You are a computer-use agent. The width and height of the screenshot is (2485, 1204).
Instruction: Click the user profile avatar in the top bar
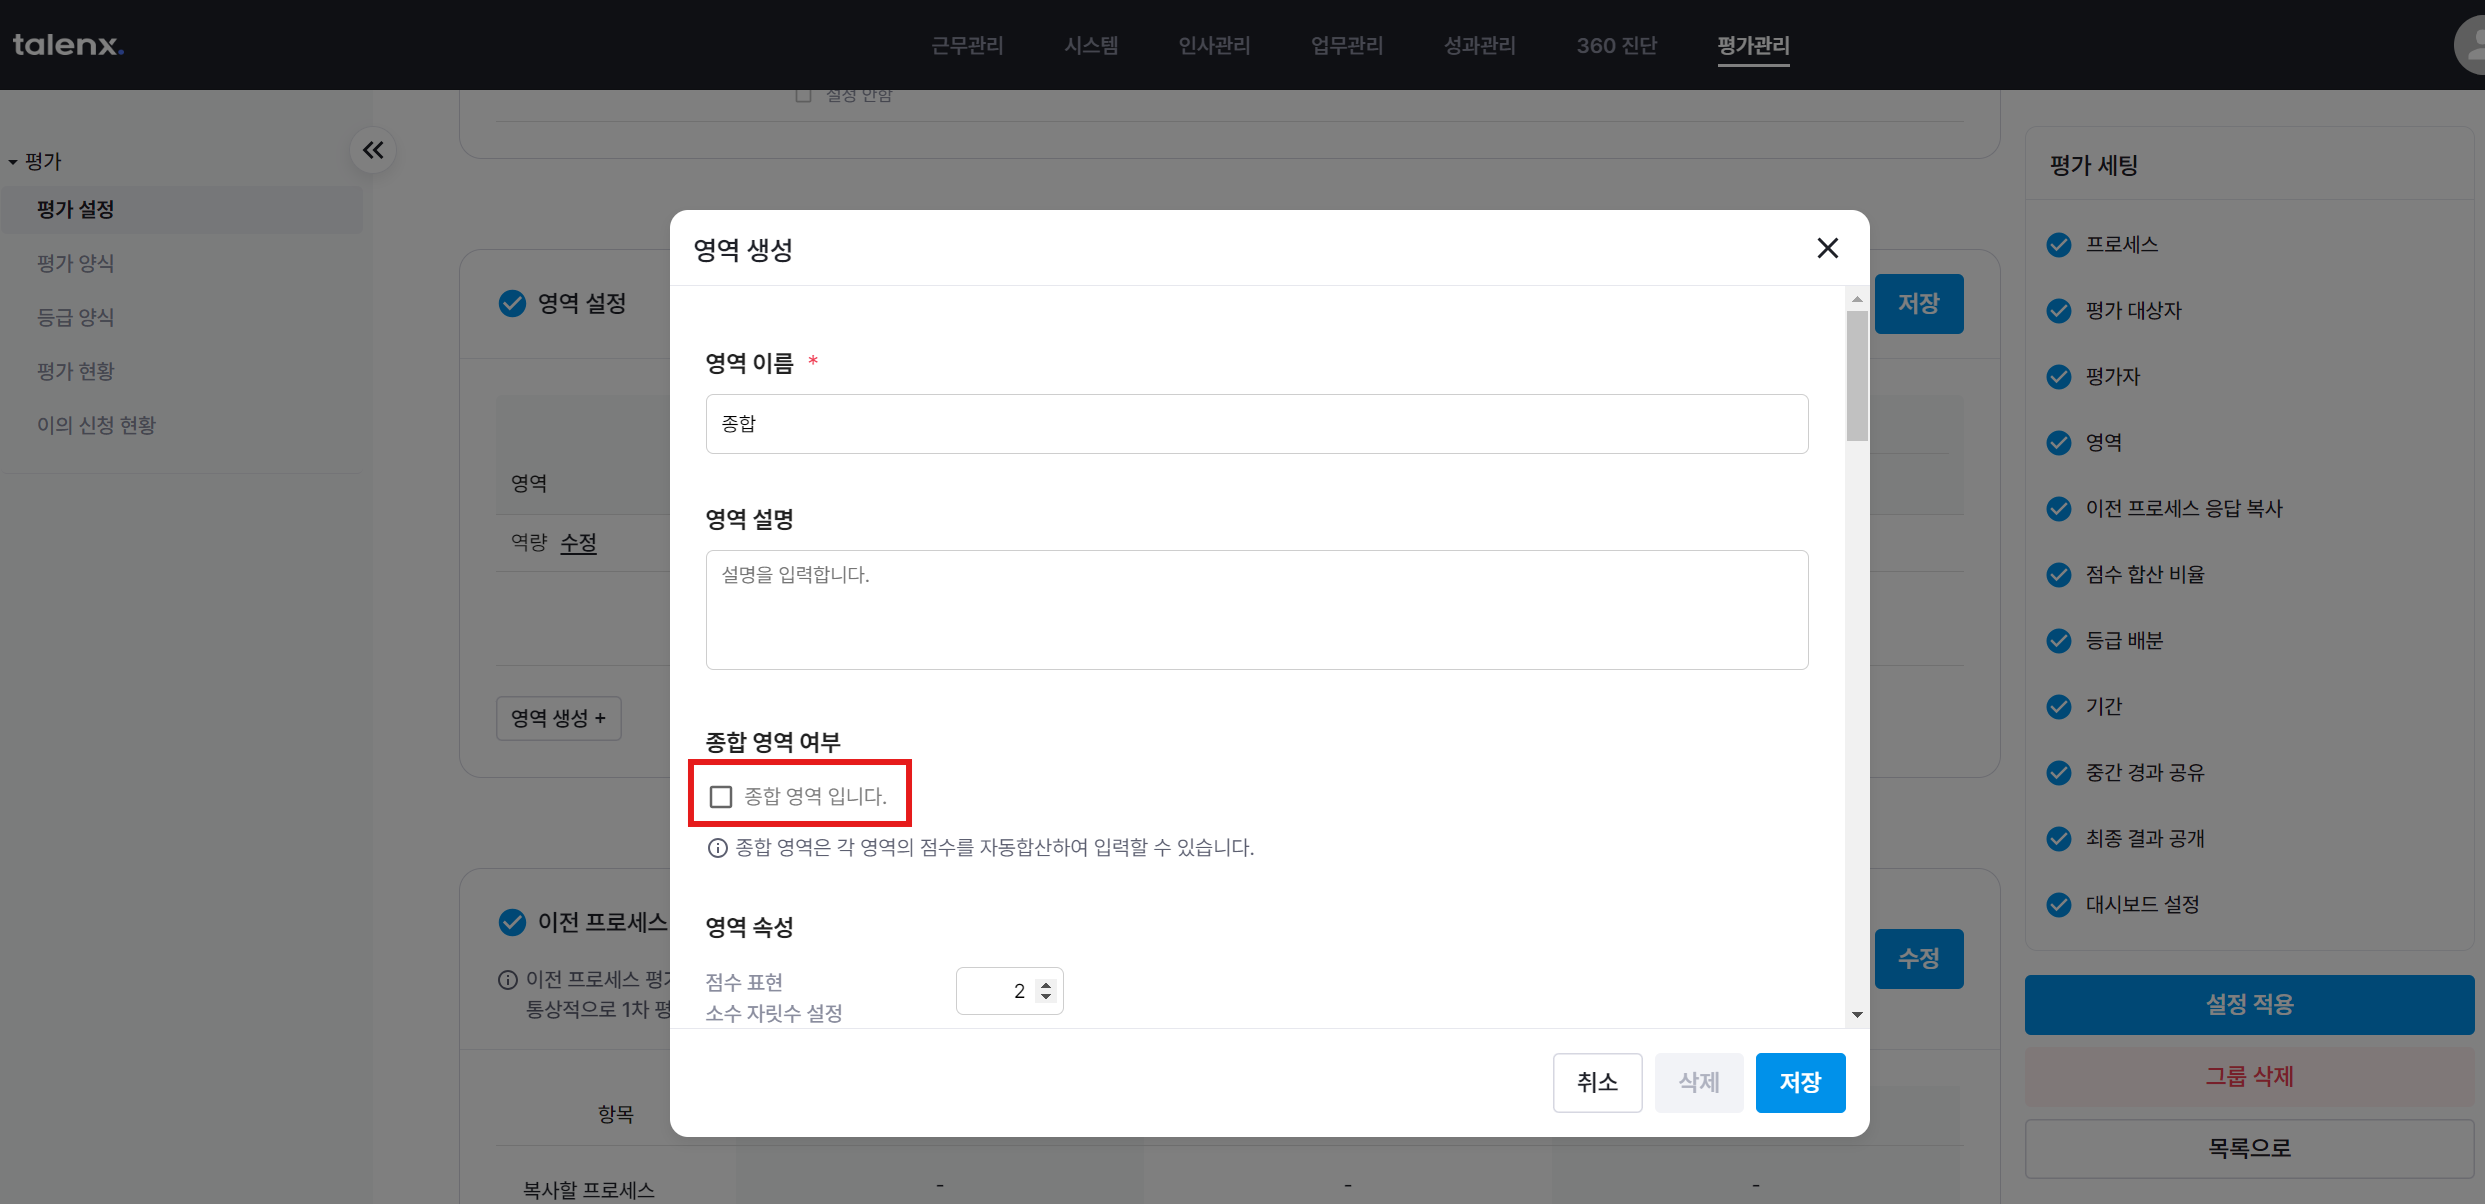pos(2472,45)
